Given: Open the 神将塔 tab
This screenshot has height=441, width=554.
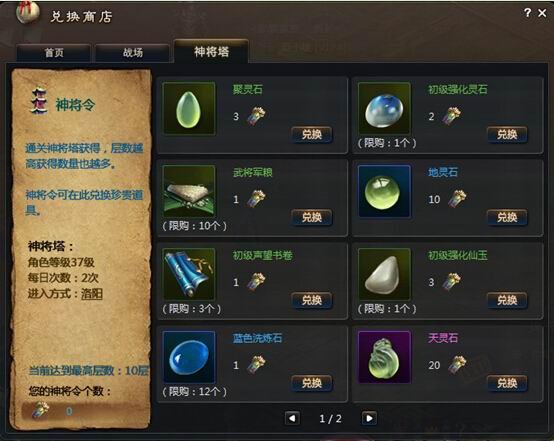Looking at the screenshot, I should (x=211, y=52).
